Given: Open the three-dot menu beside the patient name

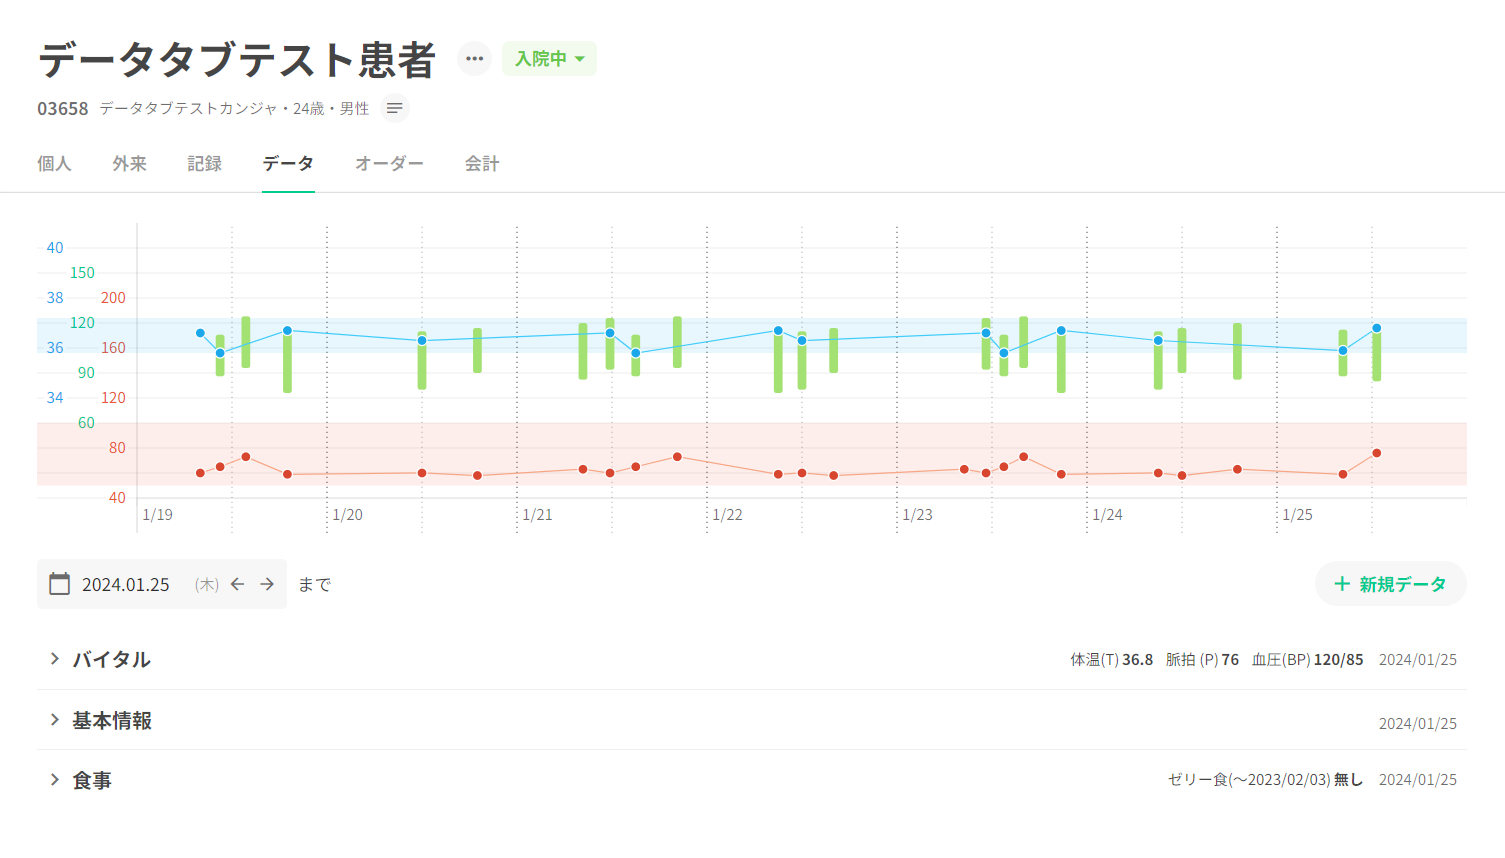Looking at the screenshot, I should 474,58.
